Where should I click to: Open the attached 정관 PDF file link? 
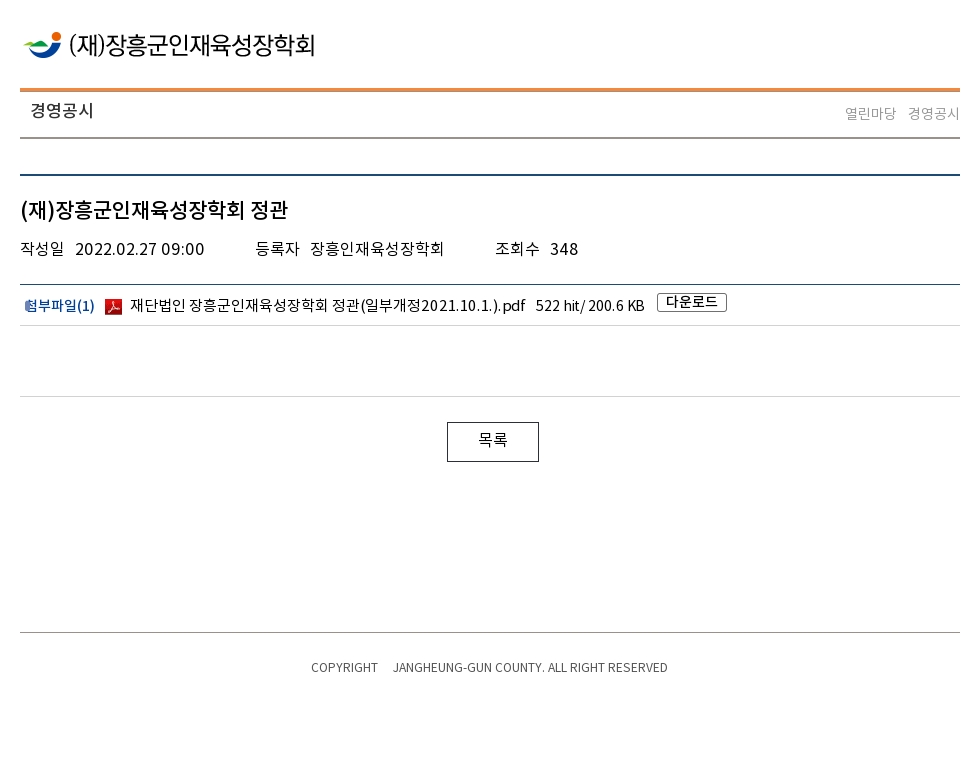pos(328,306)
